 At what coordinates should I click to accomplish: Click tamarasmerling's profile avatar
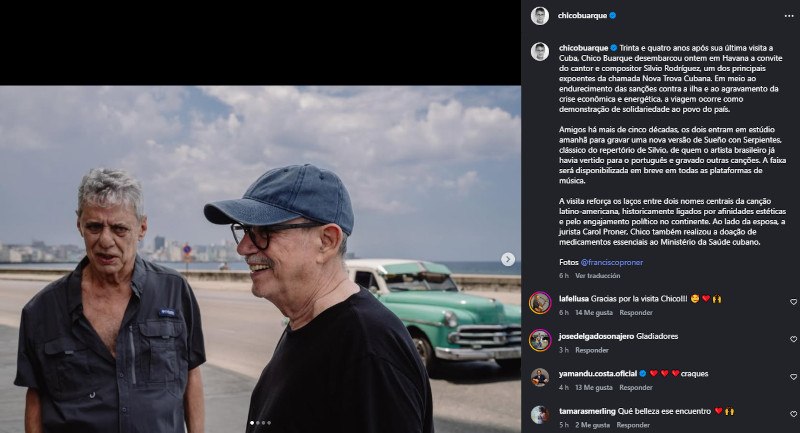[x=540, y=414]
